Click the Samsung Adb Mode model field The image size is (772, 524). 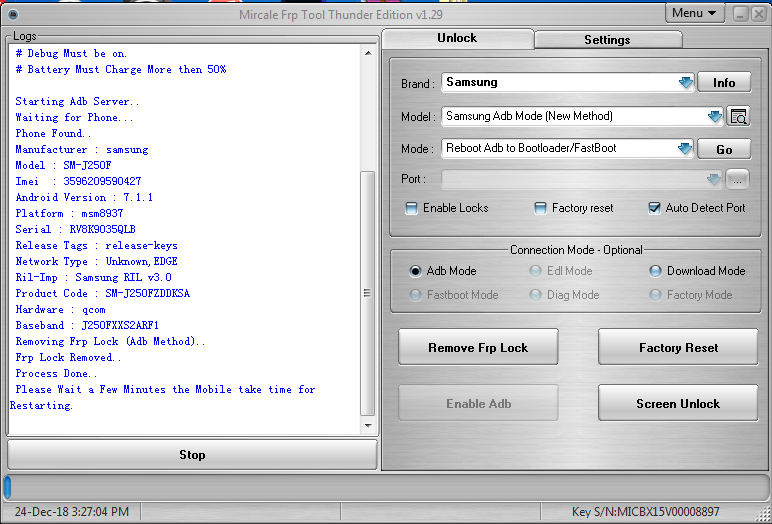pos(582,117)
